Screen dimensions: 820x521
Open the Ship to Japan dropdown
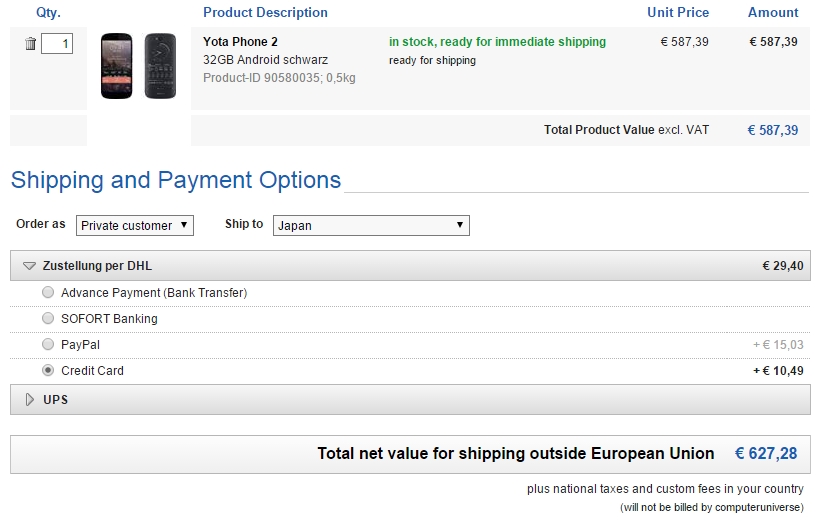[371, 226]
